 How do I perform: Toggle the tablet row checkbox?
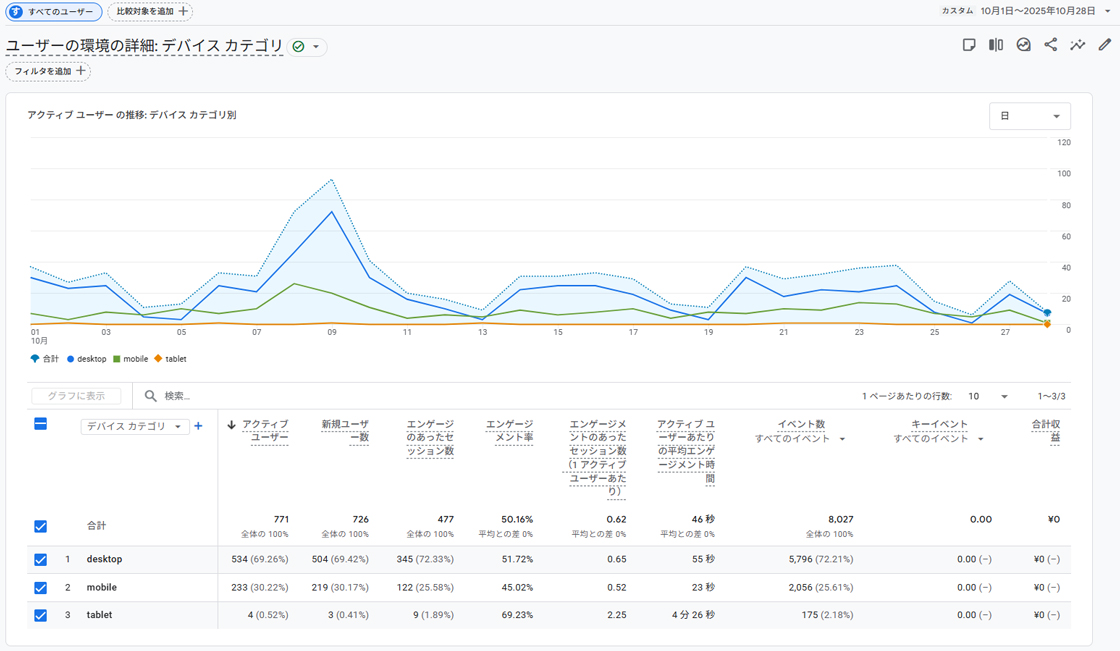(x=41, y=616)
